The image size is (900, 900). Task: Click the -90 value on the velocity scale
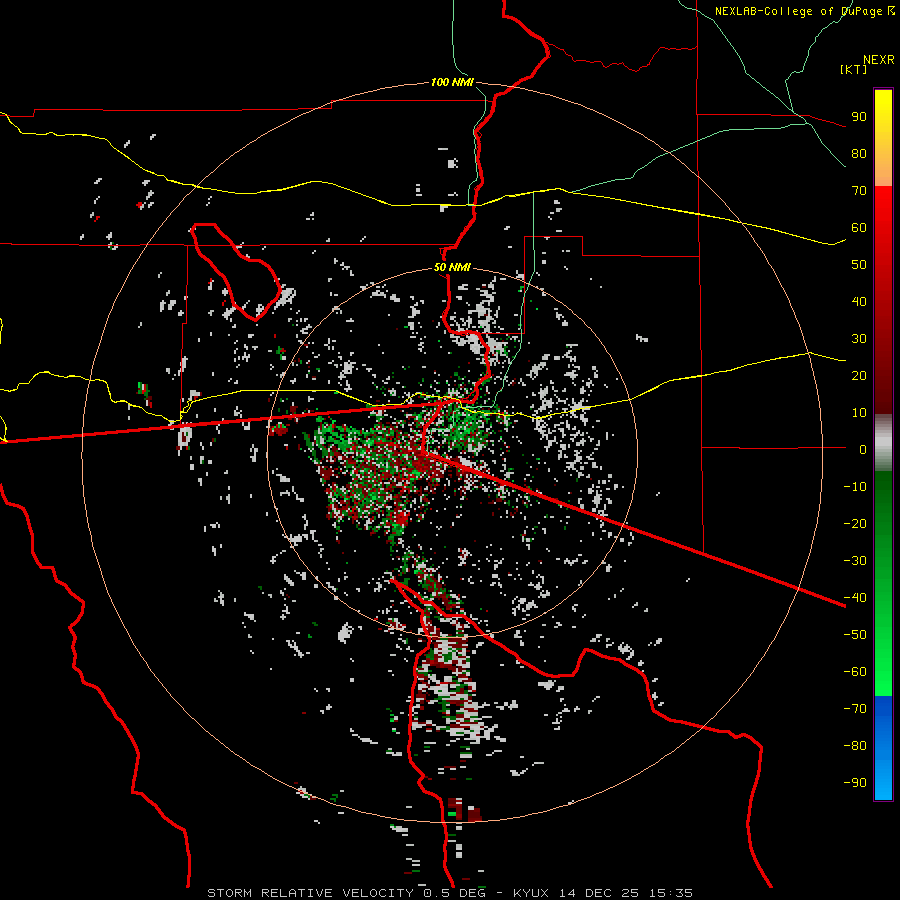[855, 783]
